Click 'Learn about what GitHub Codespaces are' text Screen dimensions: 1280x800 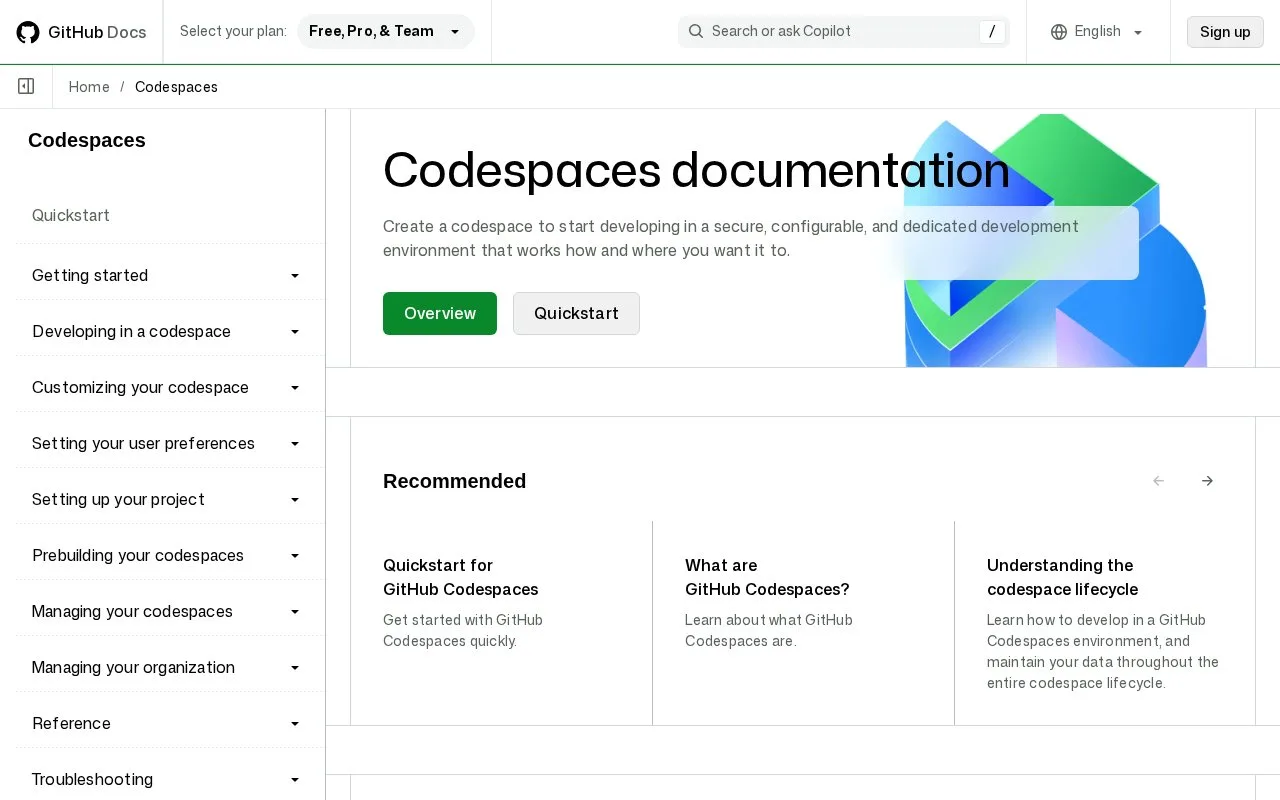tap(769, 630)
